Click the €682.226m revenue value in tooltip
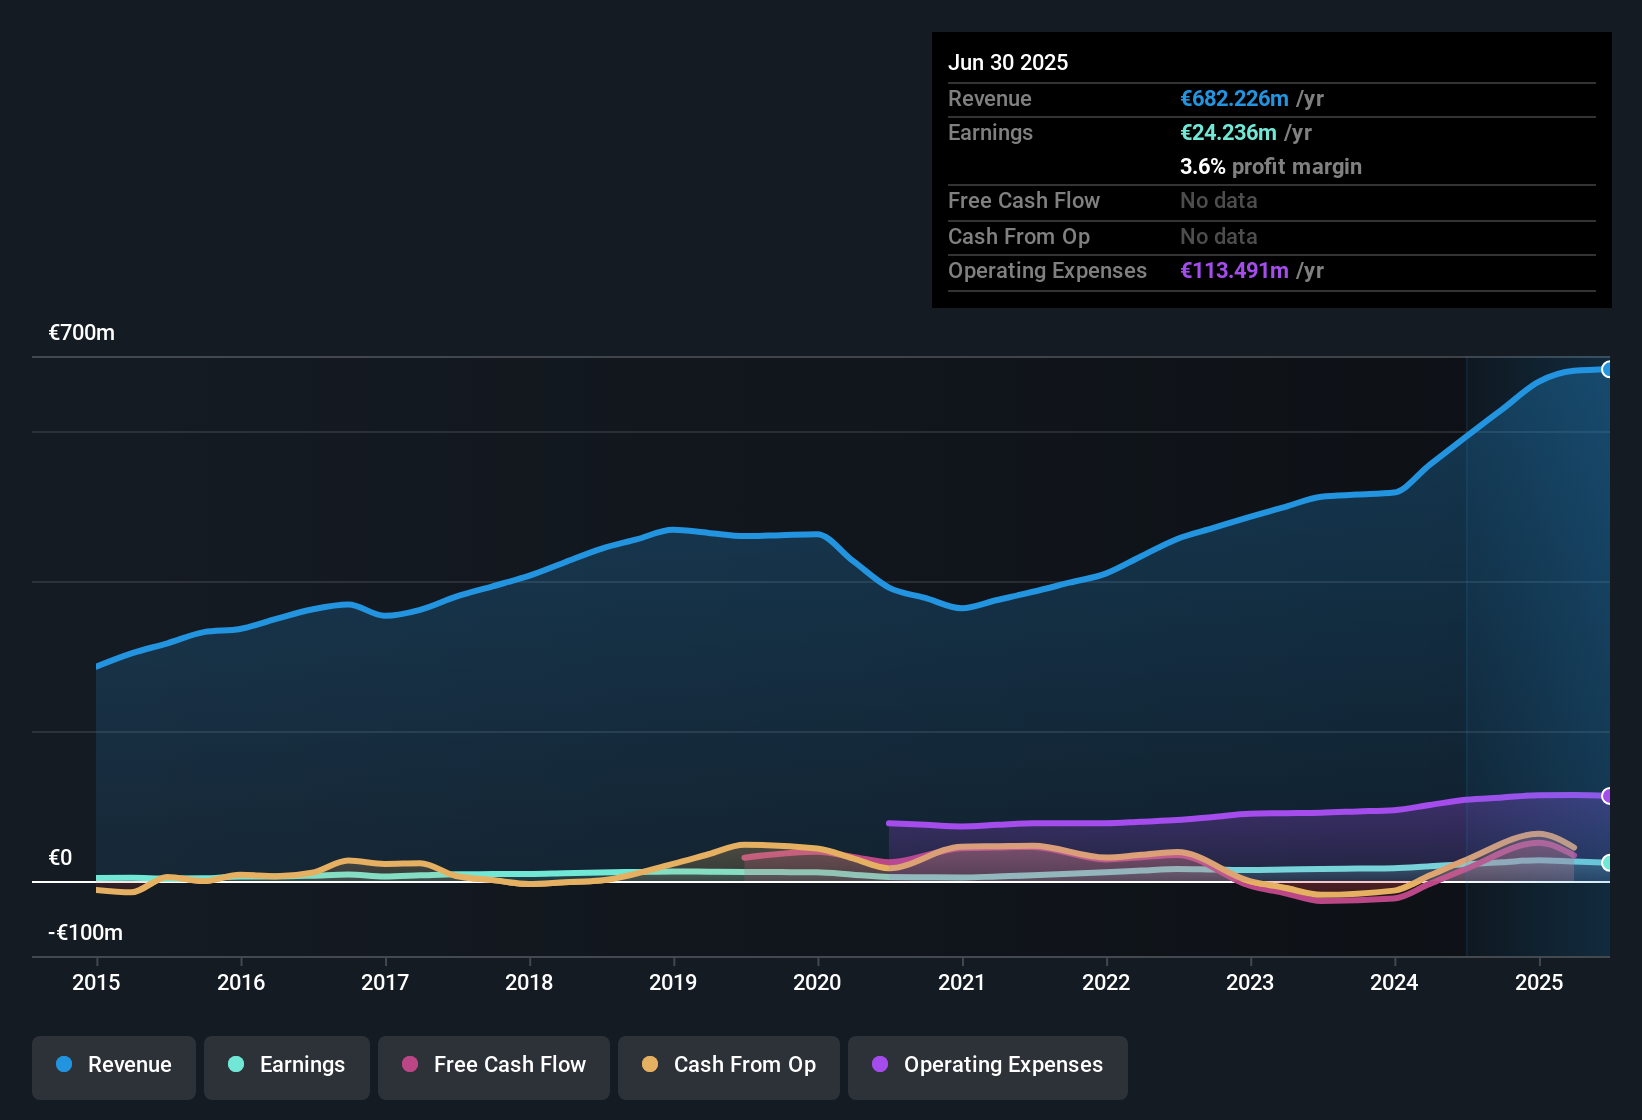Screen dimensions: 1642x1120 (x=1234, y=99)
